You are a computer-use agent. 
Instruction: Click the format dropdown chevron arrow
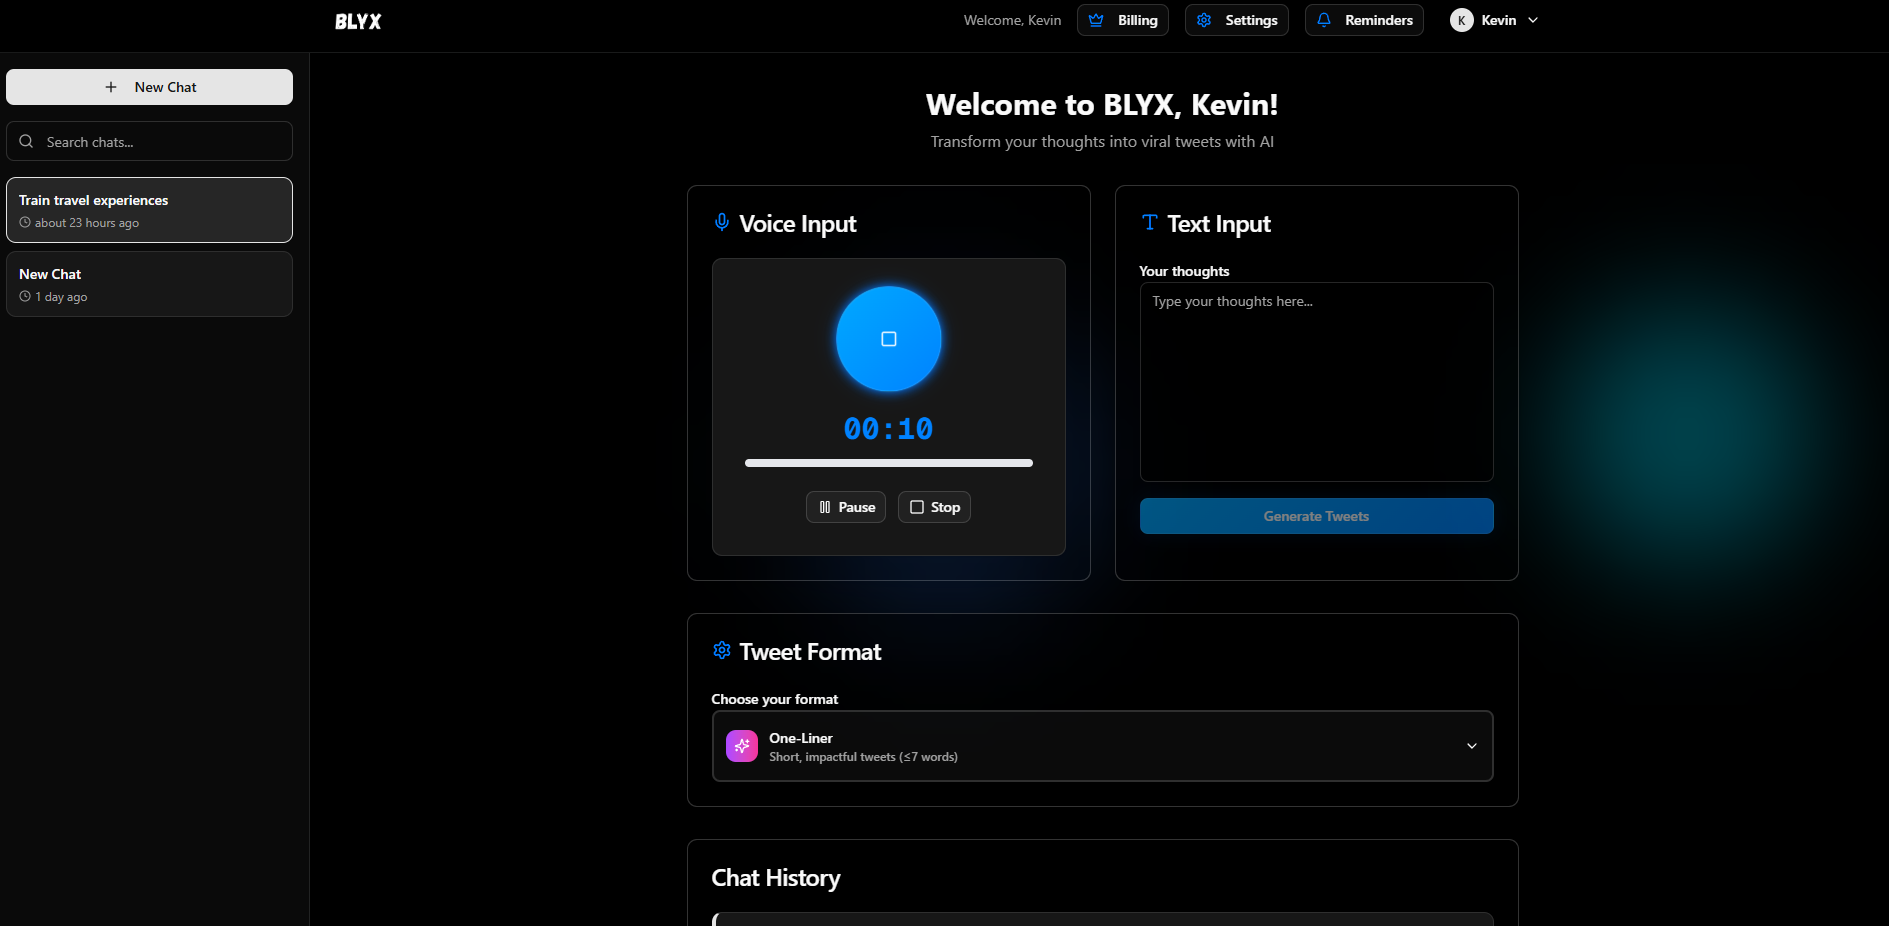1472,746
